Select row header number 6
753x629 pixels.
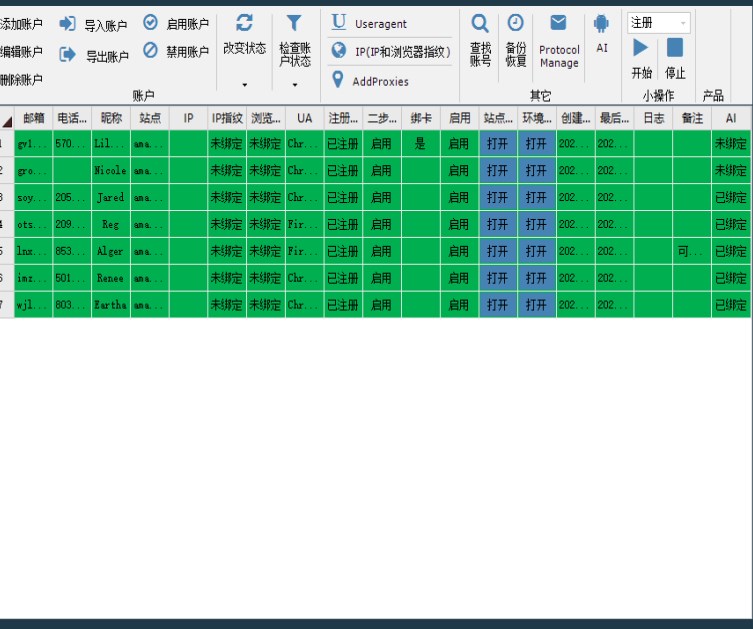click(7, 278)
